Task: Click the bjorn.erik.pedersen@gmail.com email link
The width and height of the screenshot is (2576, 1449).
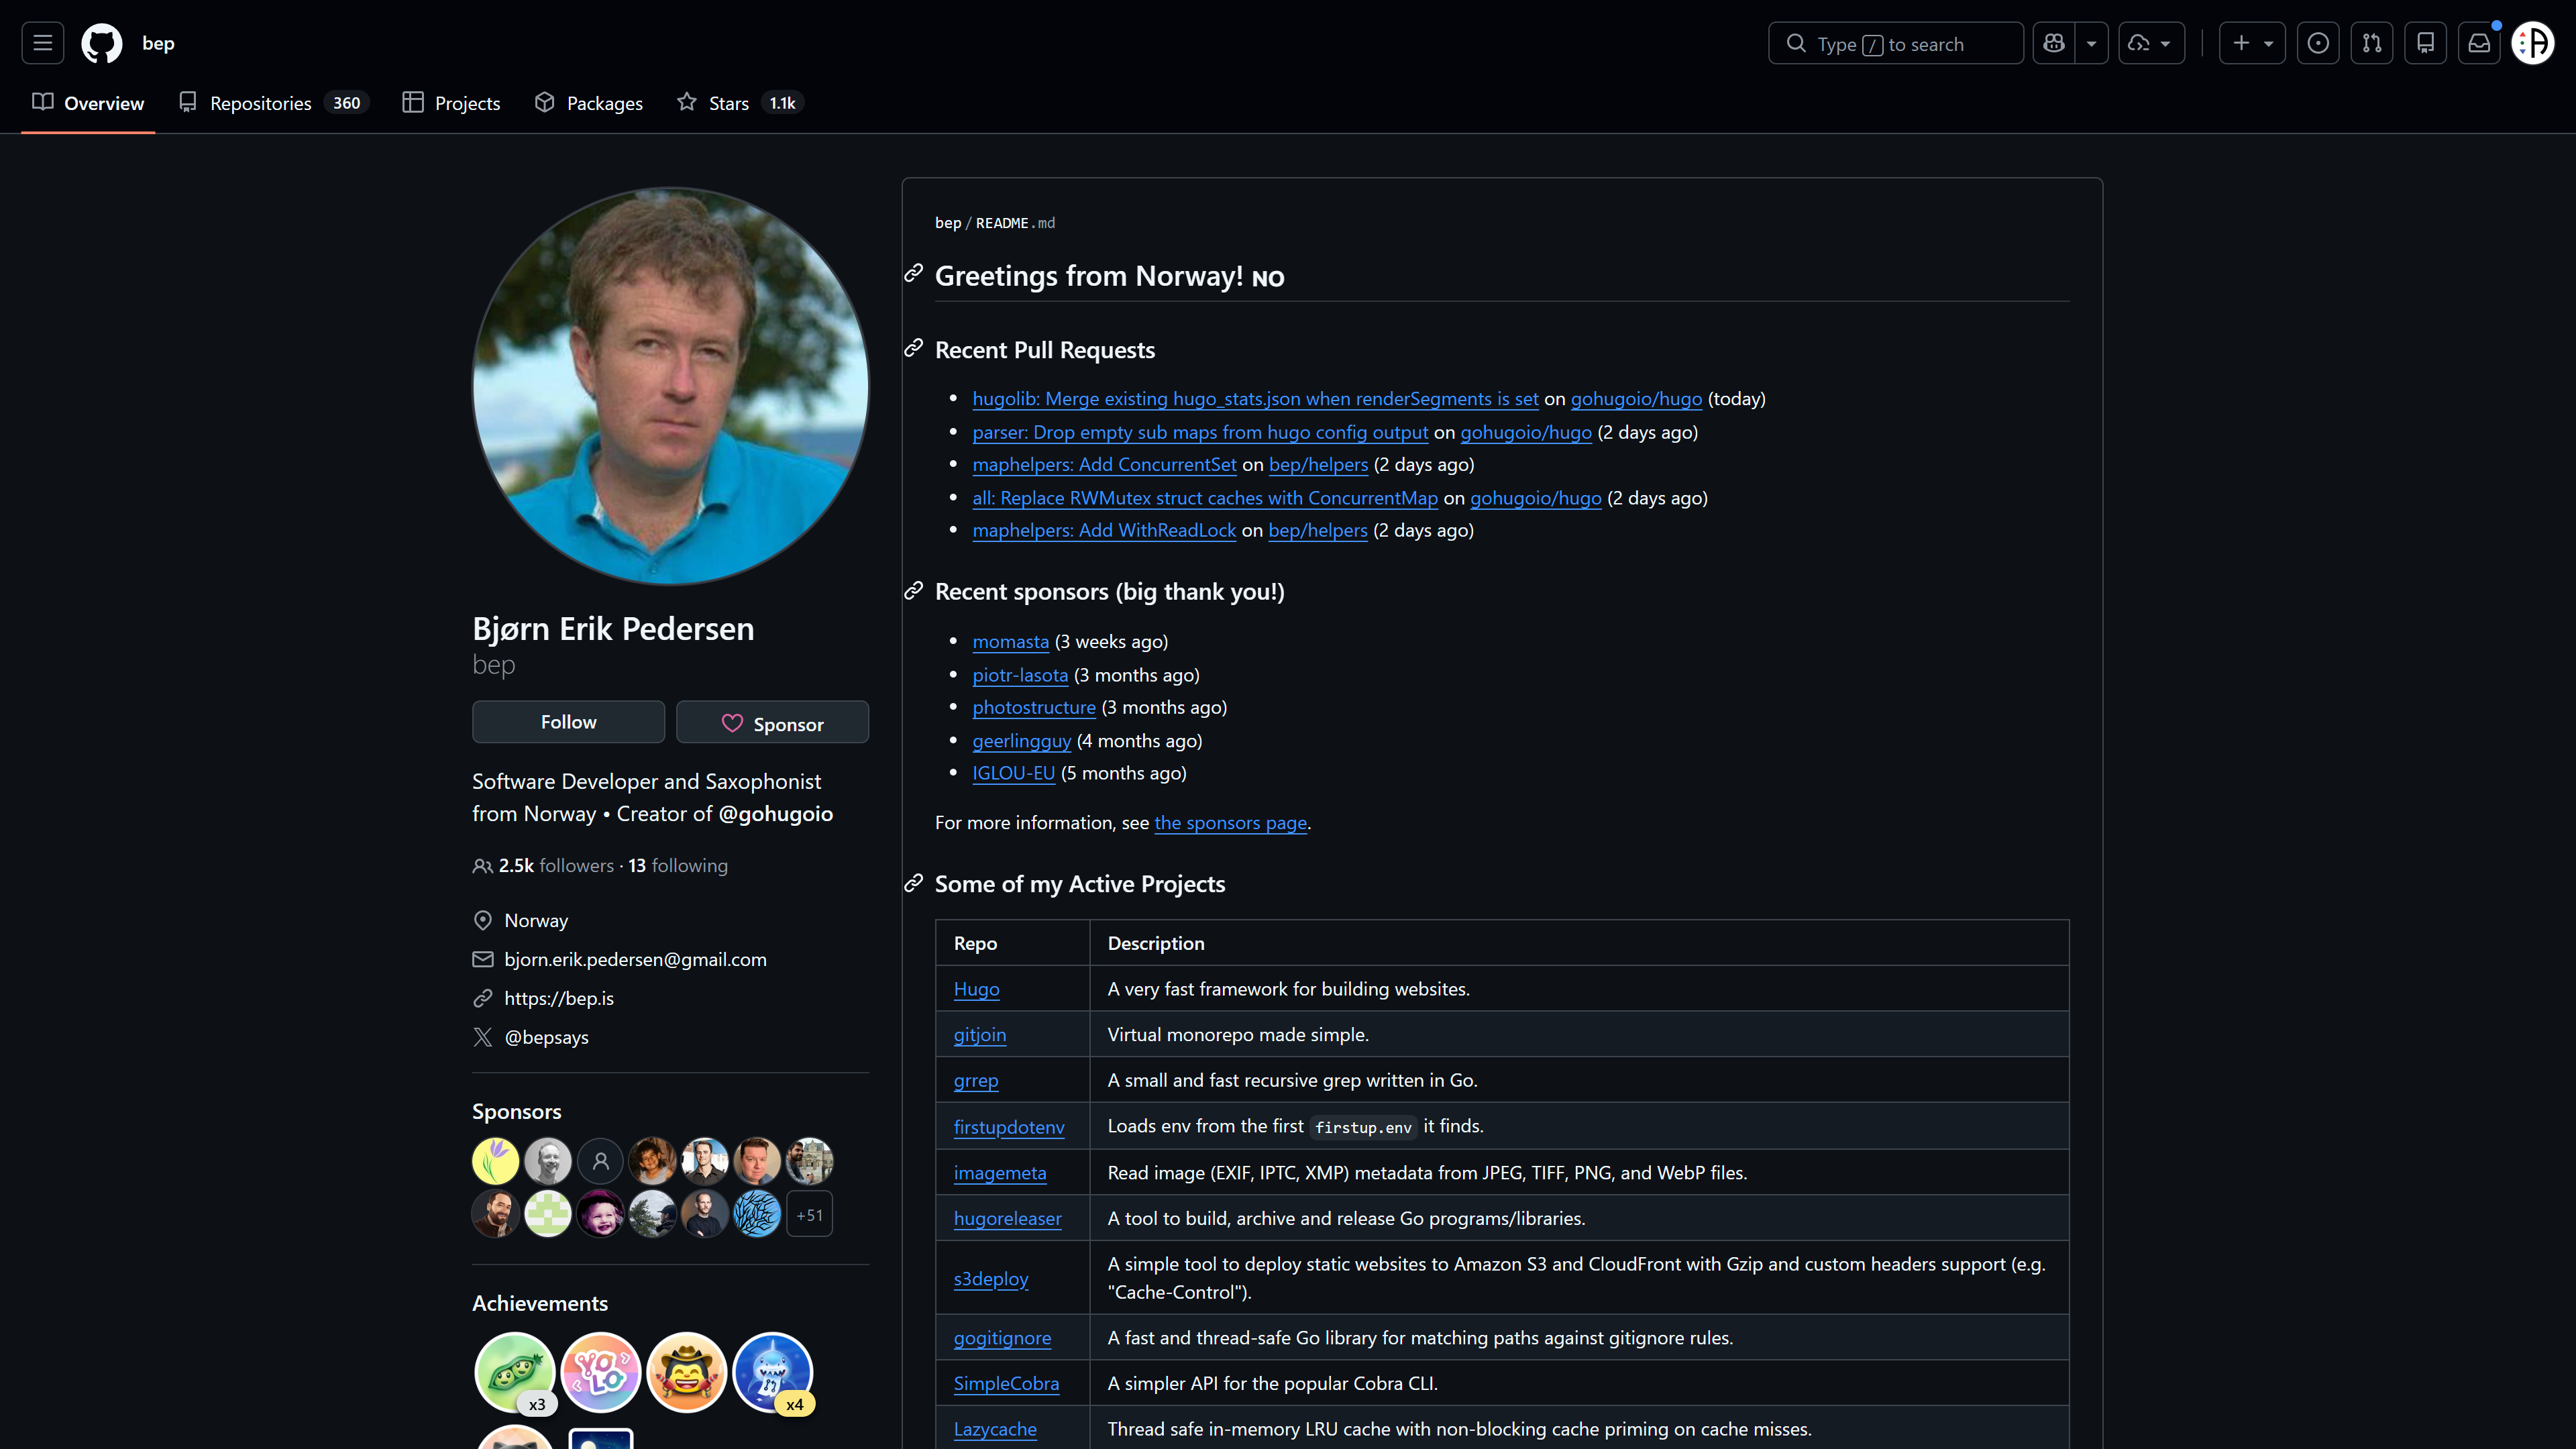Action: (x=635, y=959)
